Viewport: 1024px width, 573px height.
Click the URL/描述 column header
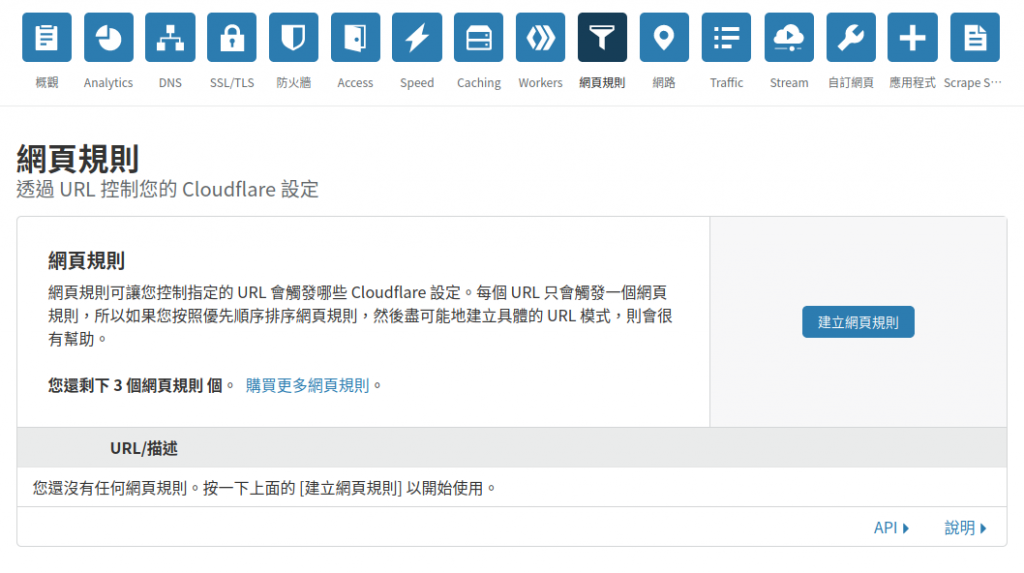[144, 449]
